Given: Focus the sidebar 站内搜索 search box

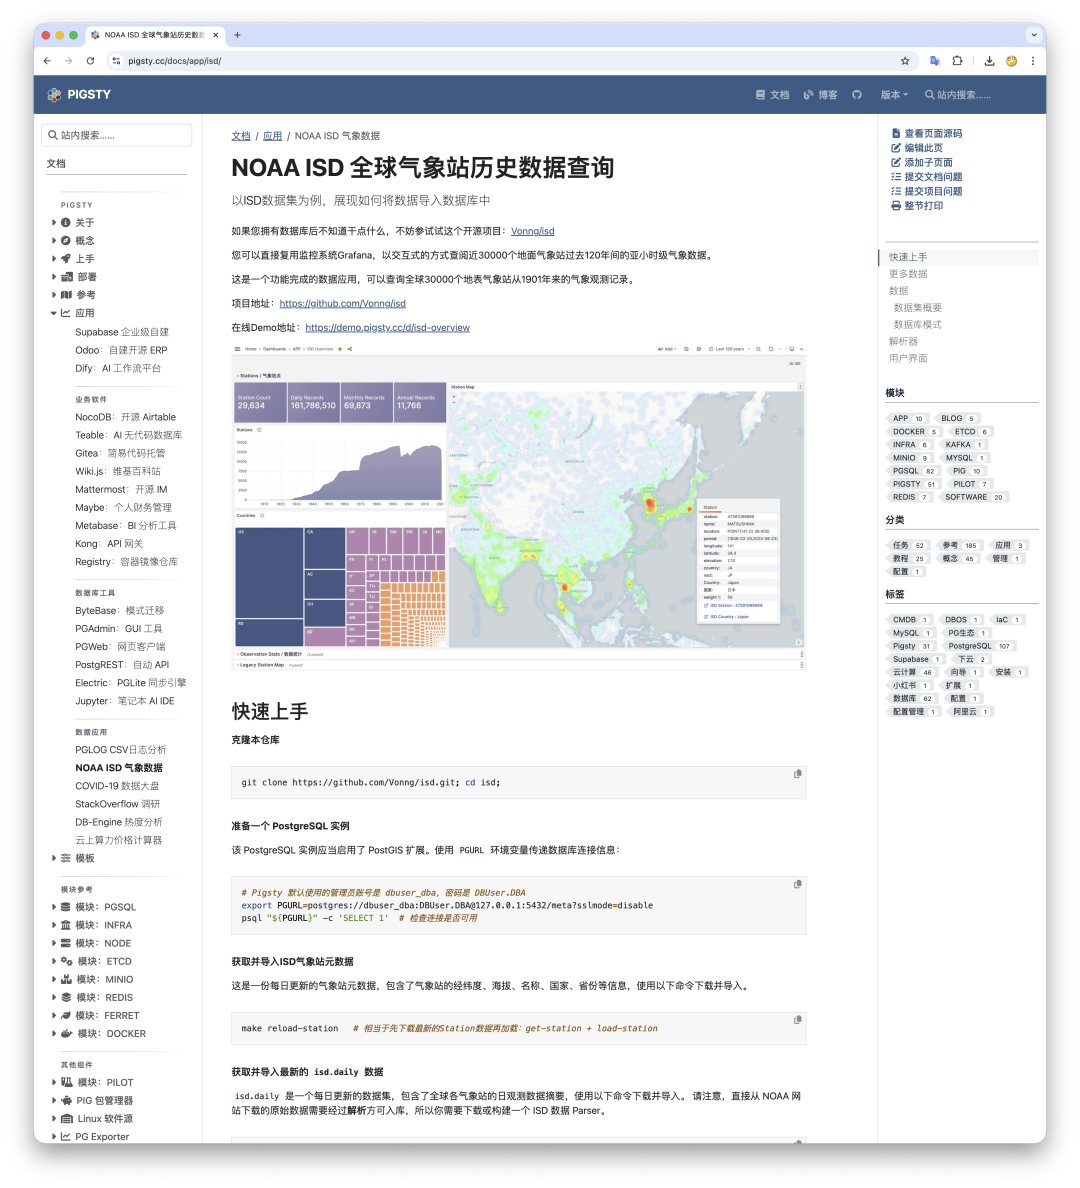Looking at the screenshot, I should point(117,135).
